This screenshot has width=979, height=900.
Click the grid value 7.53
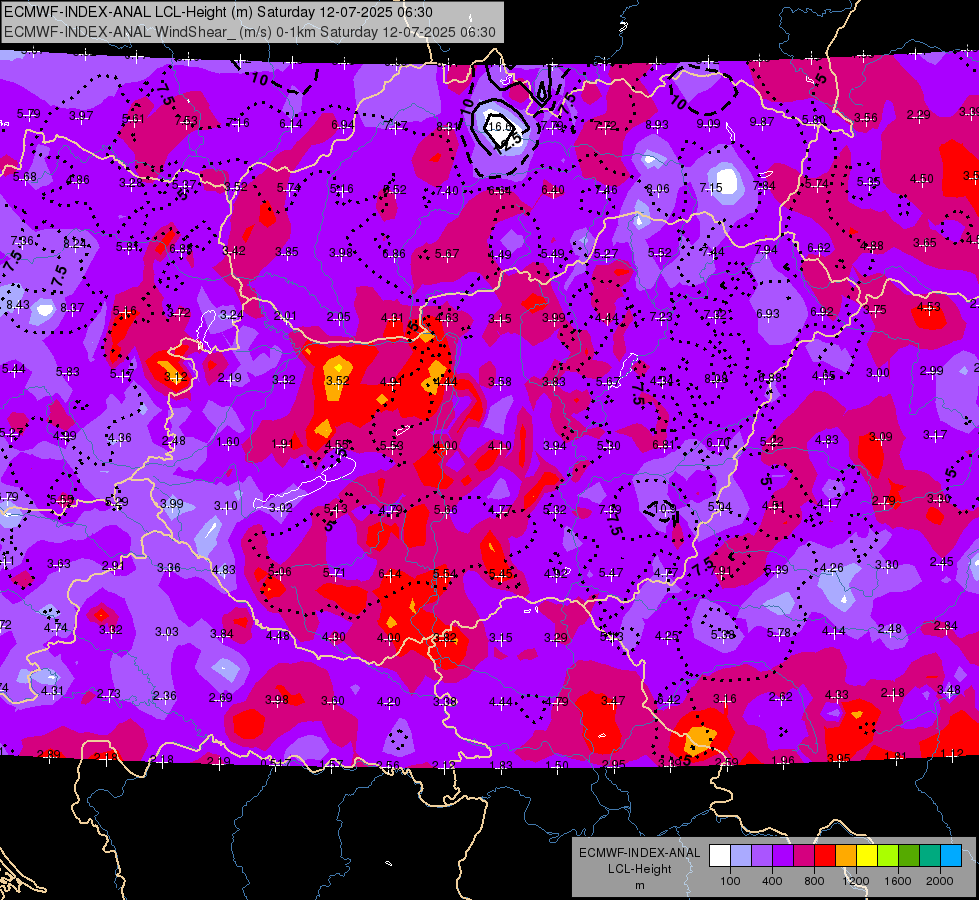coord(186,121)
